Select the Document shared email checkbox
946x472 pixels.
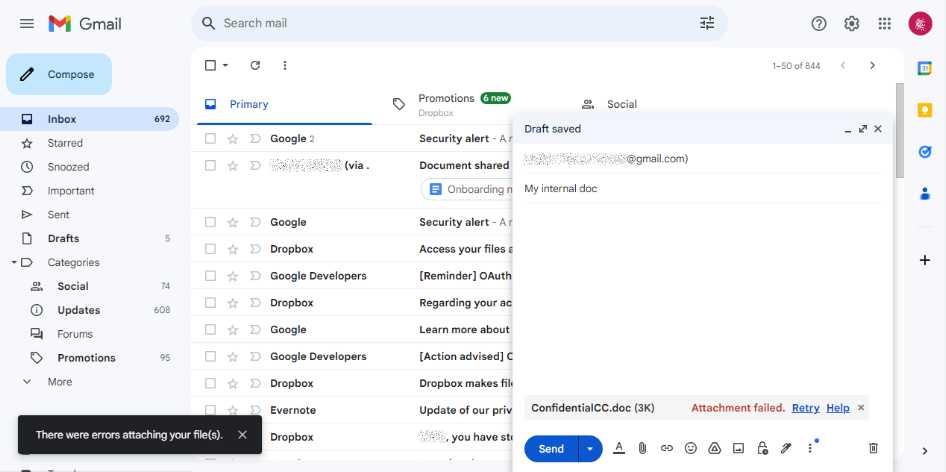point(210,165)
